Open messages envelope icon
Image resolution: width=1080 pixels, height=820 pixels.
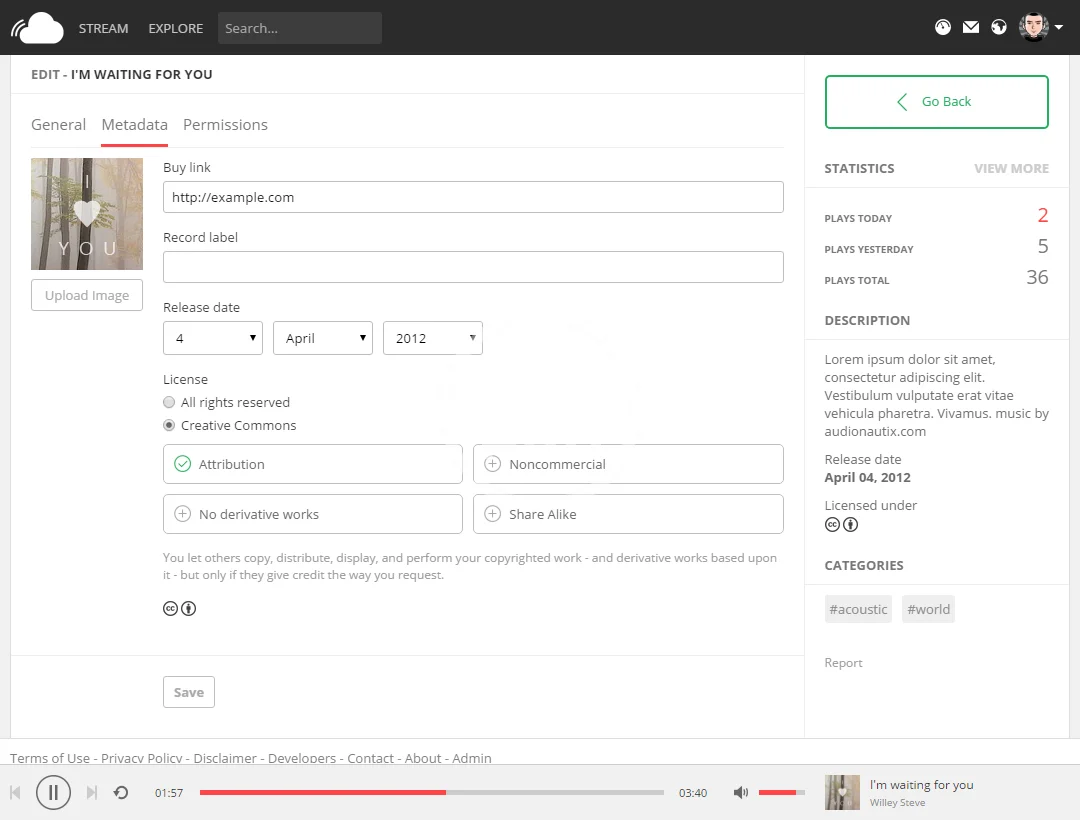coord(971,28)
